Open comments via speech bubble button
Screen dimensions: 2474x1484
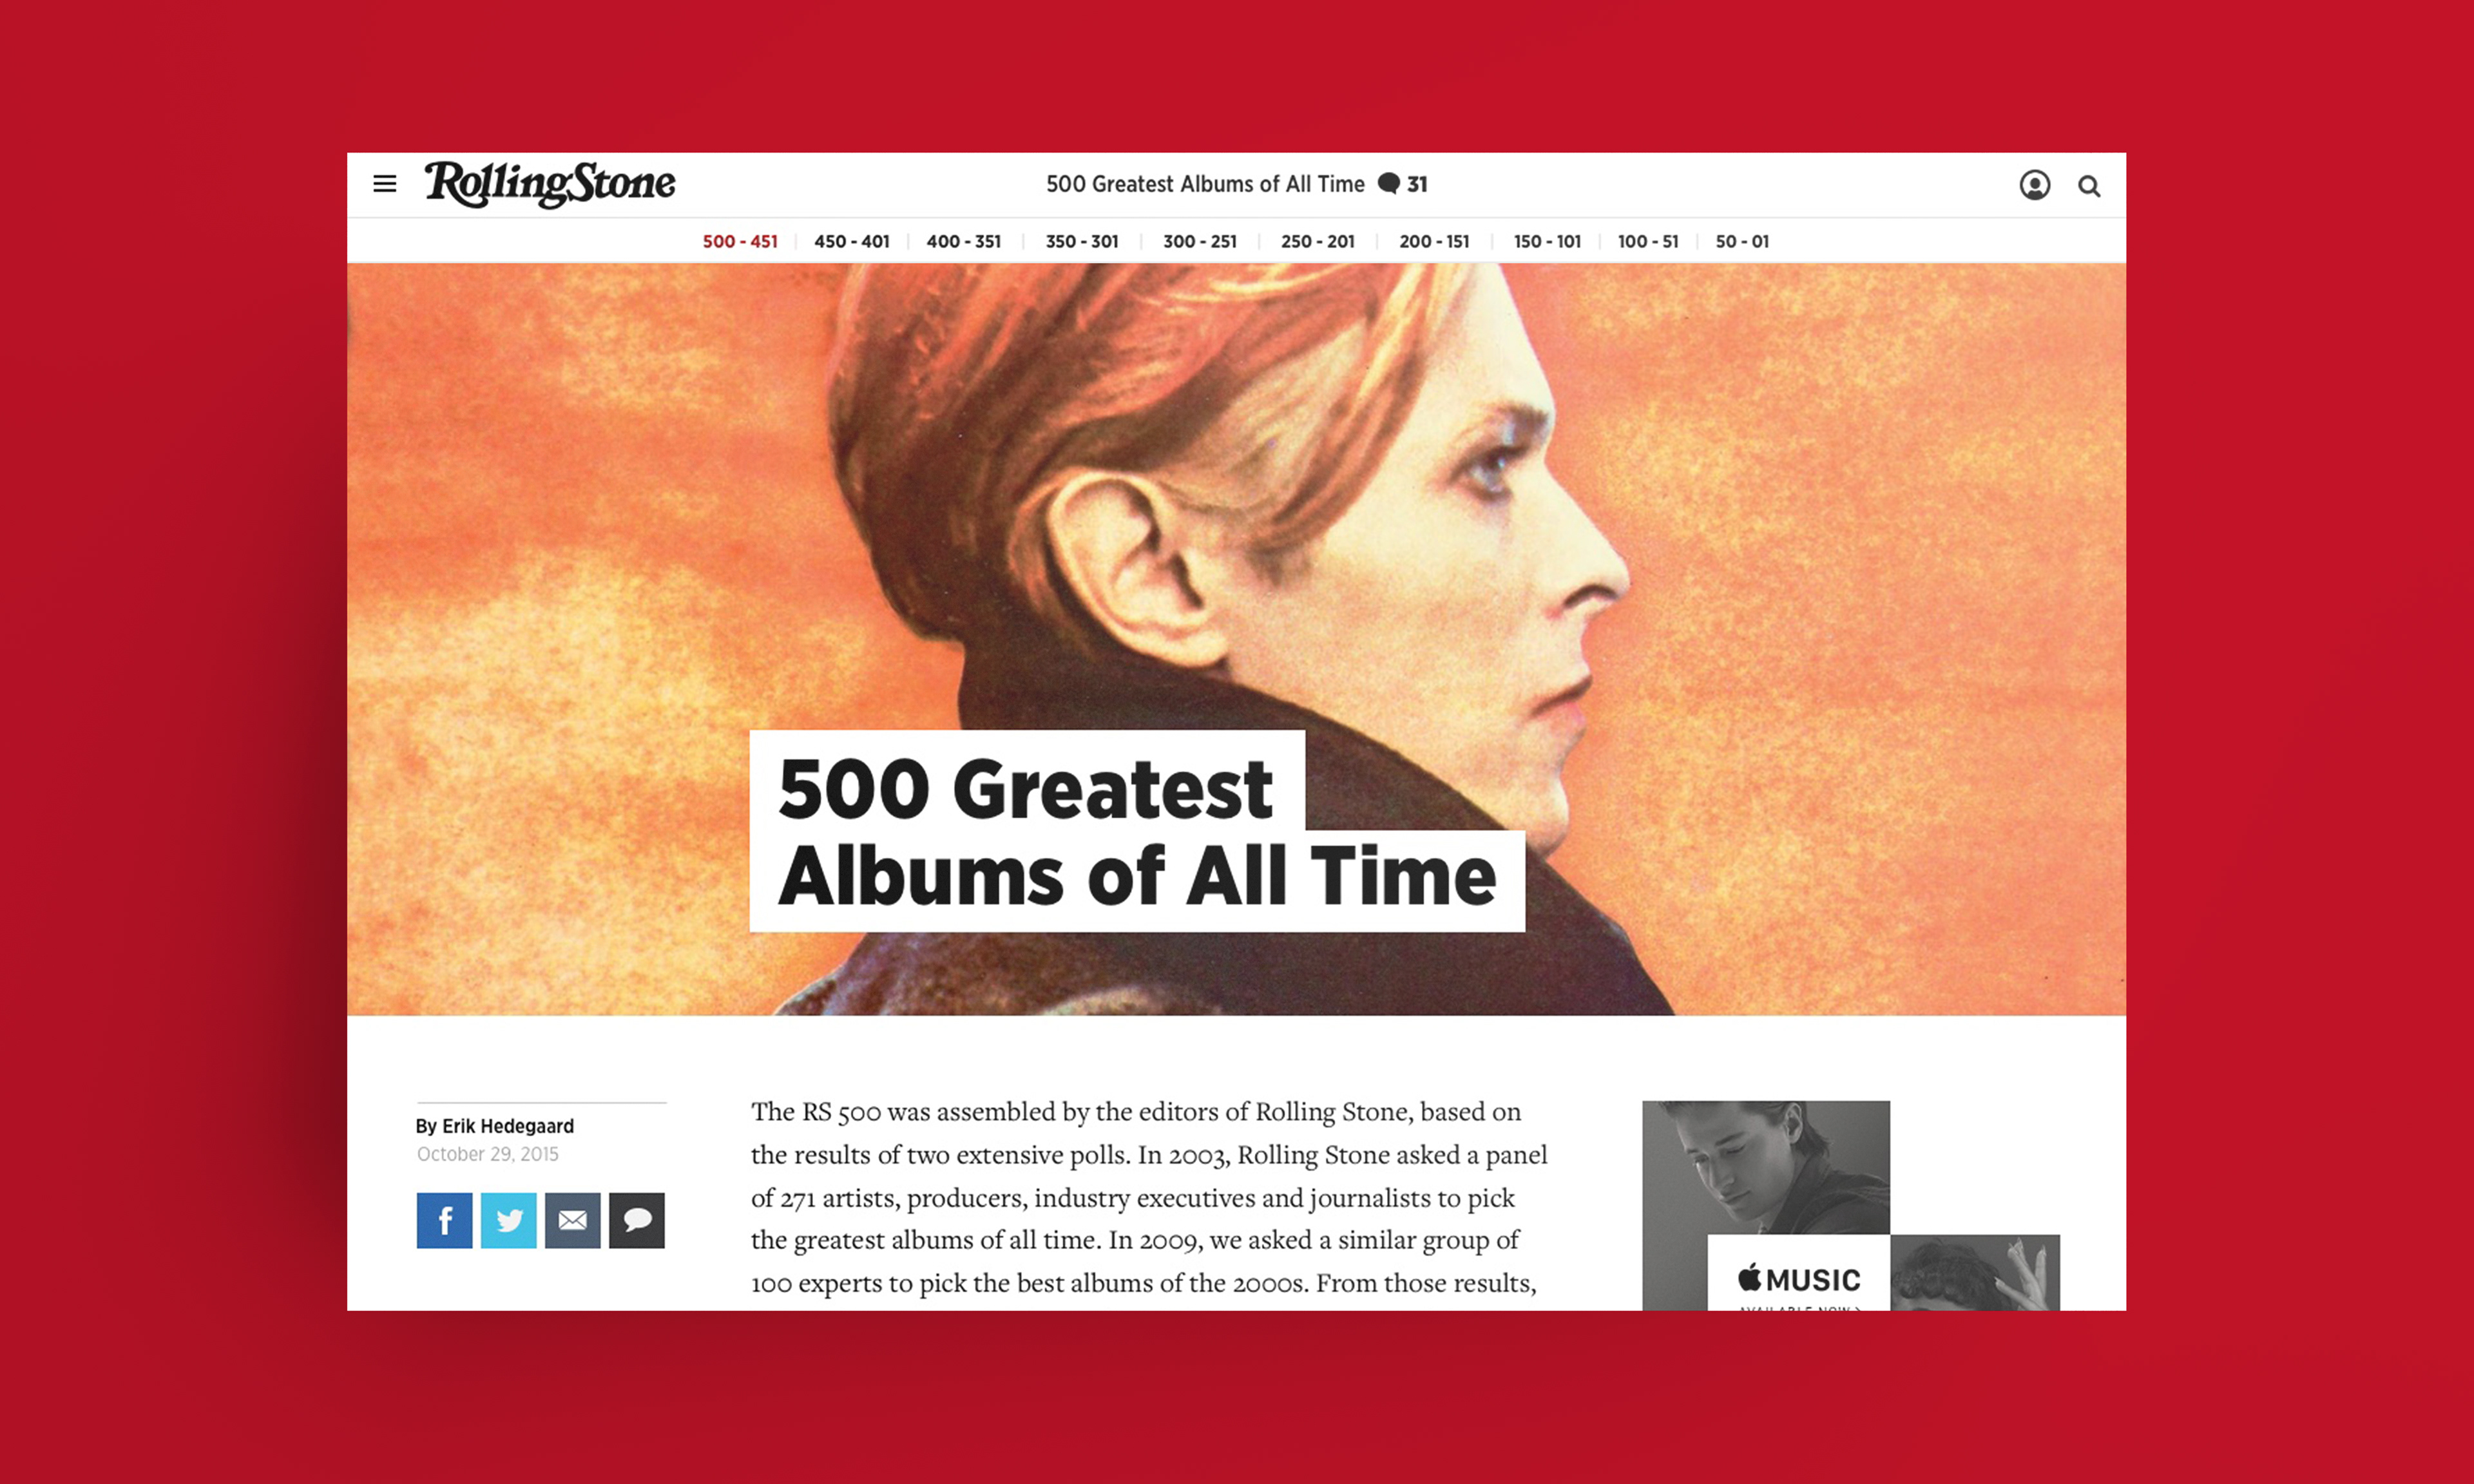click(x=636, y=1220)
